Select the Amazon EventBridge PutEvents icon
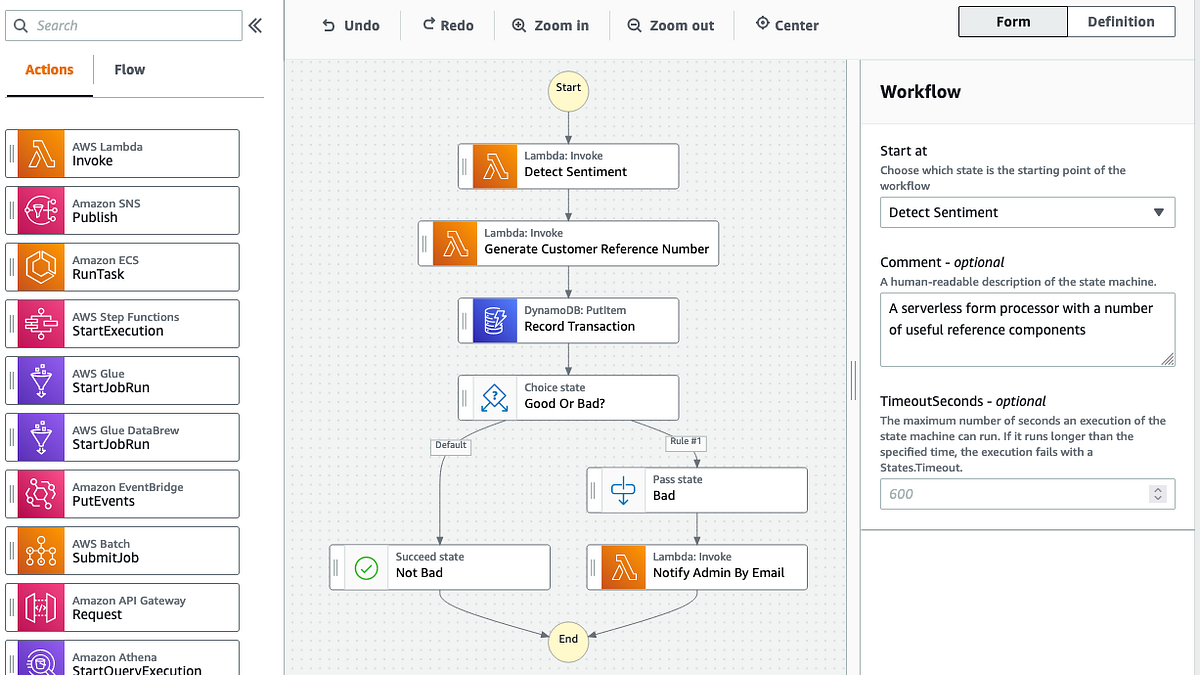The image size is (1200, 675). point(40,493)
